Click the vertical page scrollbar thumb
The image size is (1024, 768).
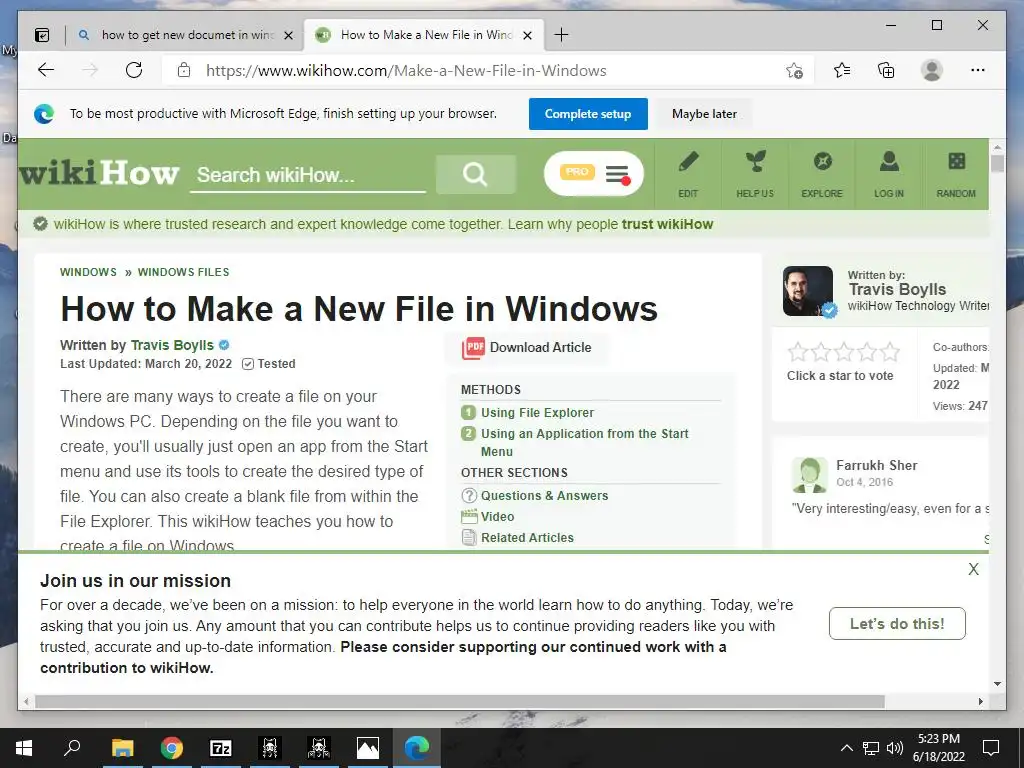click(997, 163)
